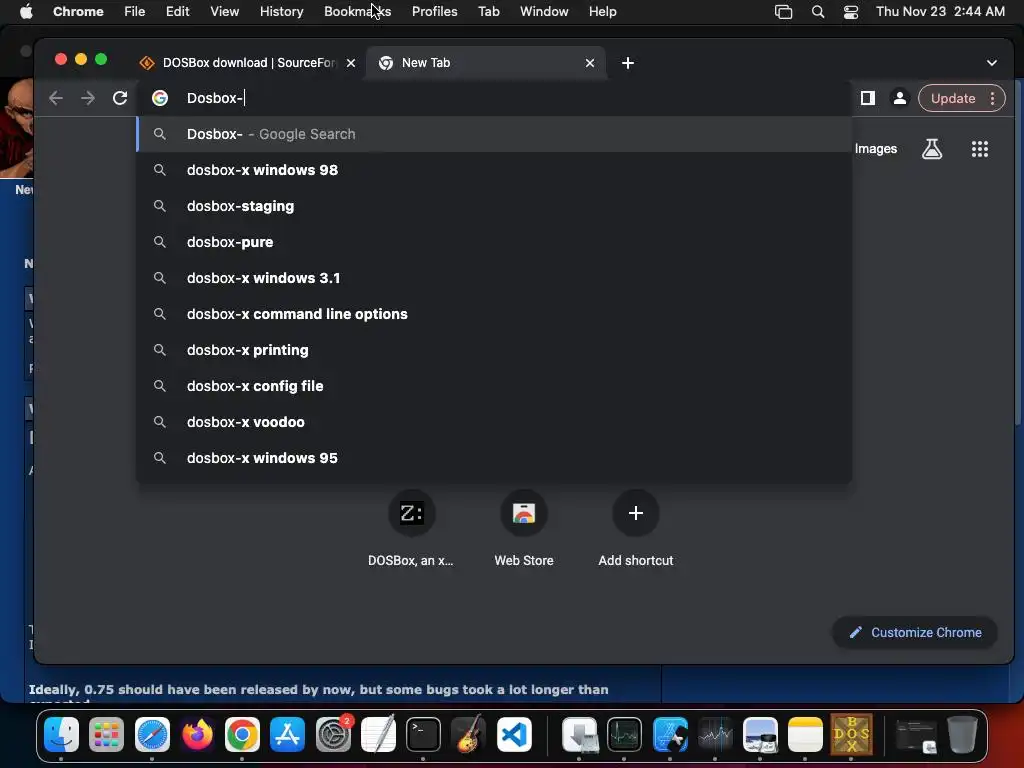This screenshot has height=768, width=1024.
Task: Open the profile avatar icon
Action: click(x=899, y=98)
